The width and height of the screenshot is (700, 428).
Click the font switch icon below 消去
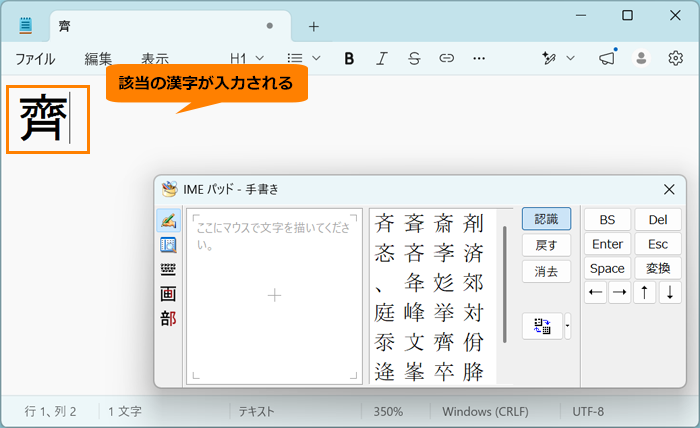pos(542,326)
